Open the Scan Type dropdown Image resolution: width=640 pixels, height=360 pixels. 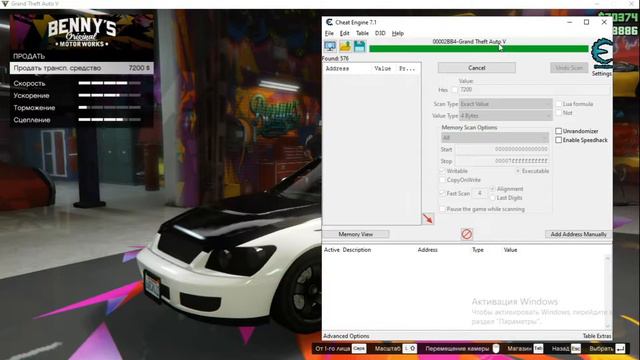pos(506,104)
